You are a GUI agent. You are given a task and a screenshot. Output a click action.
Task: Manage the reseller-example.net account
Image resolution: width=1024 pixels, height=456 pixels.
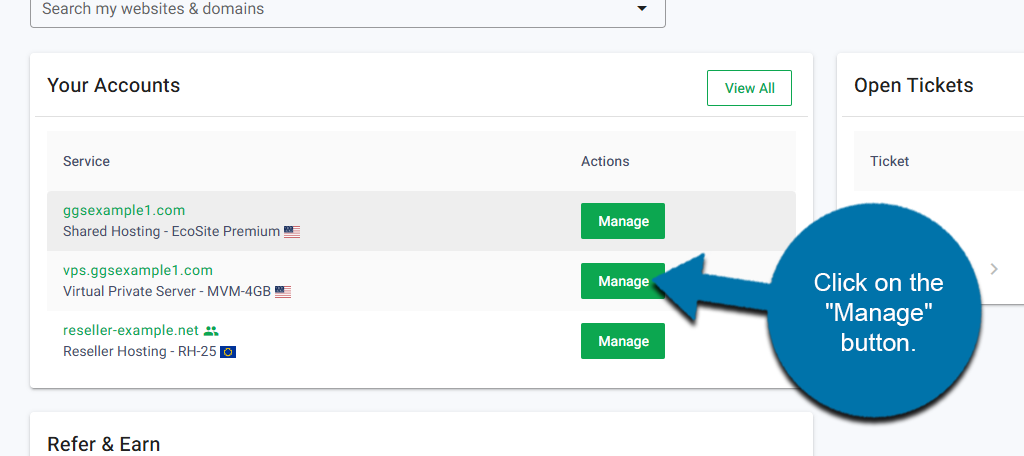point(623,341)
